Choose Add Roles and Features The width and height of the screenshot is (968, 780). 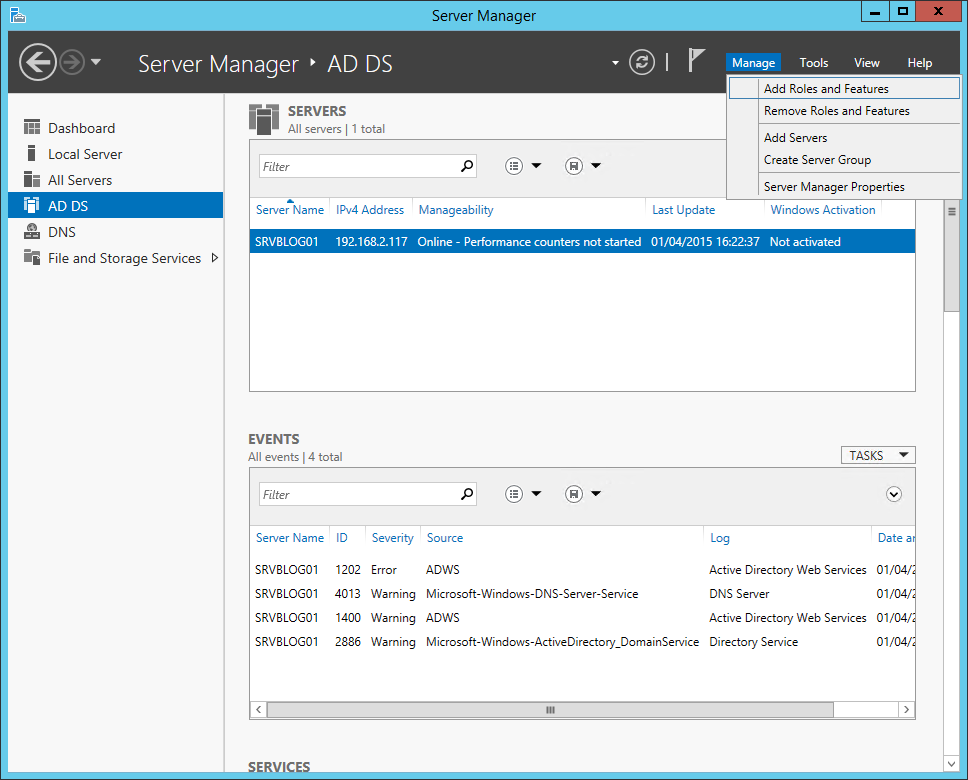[826, 89]
